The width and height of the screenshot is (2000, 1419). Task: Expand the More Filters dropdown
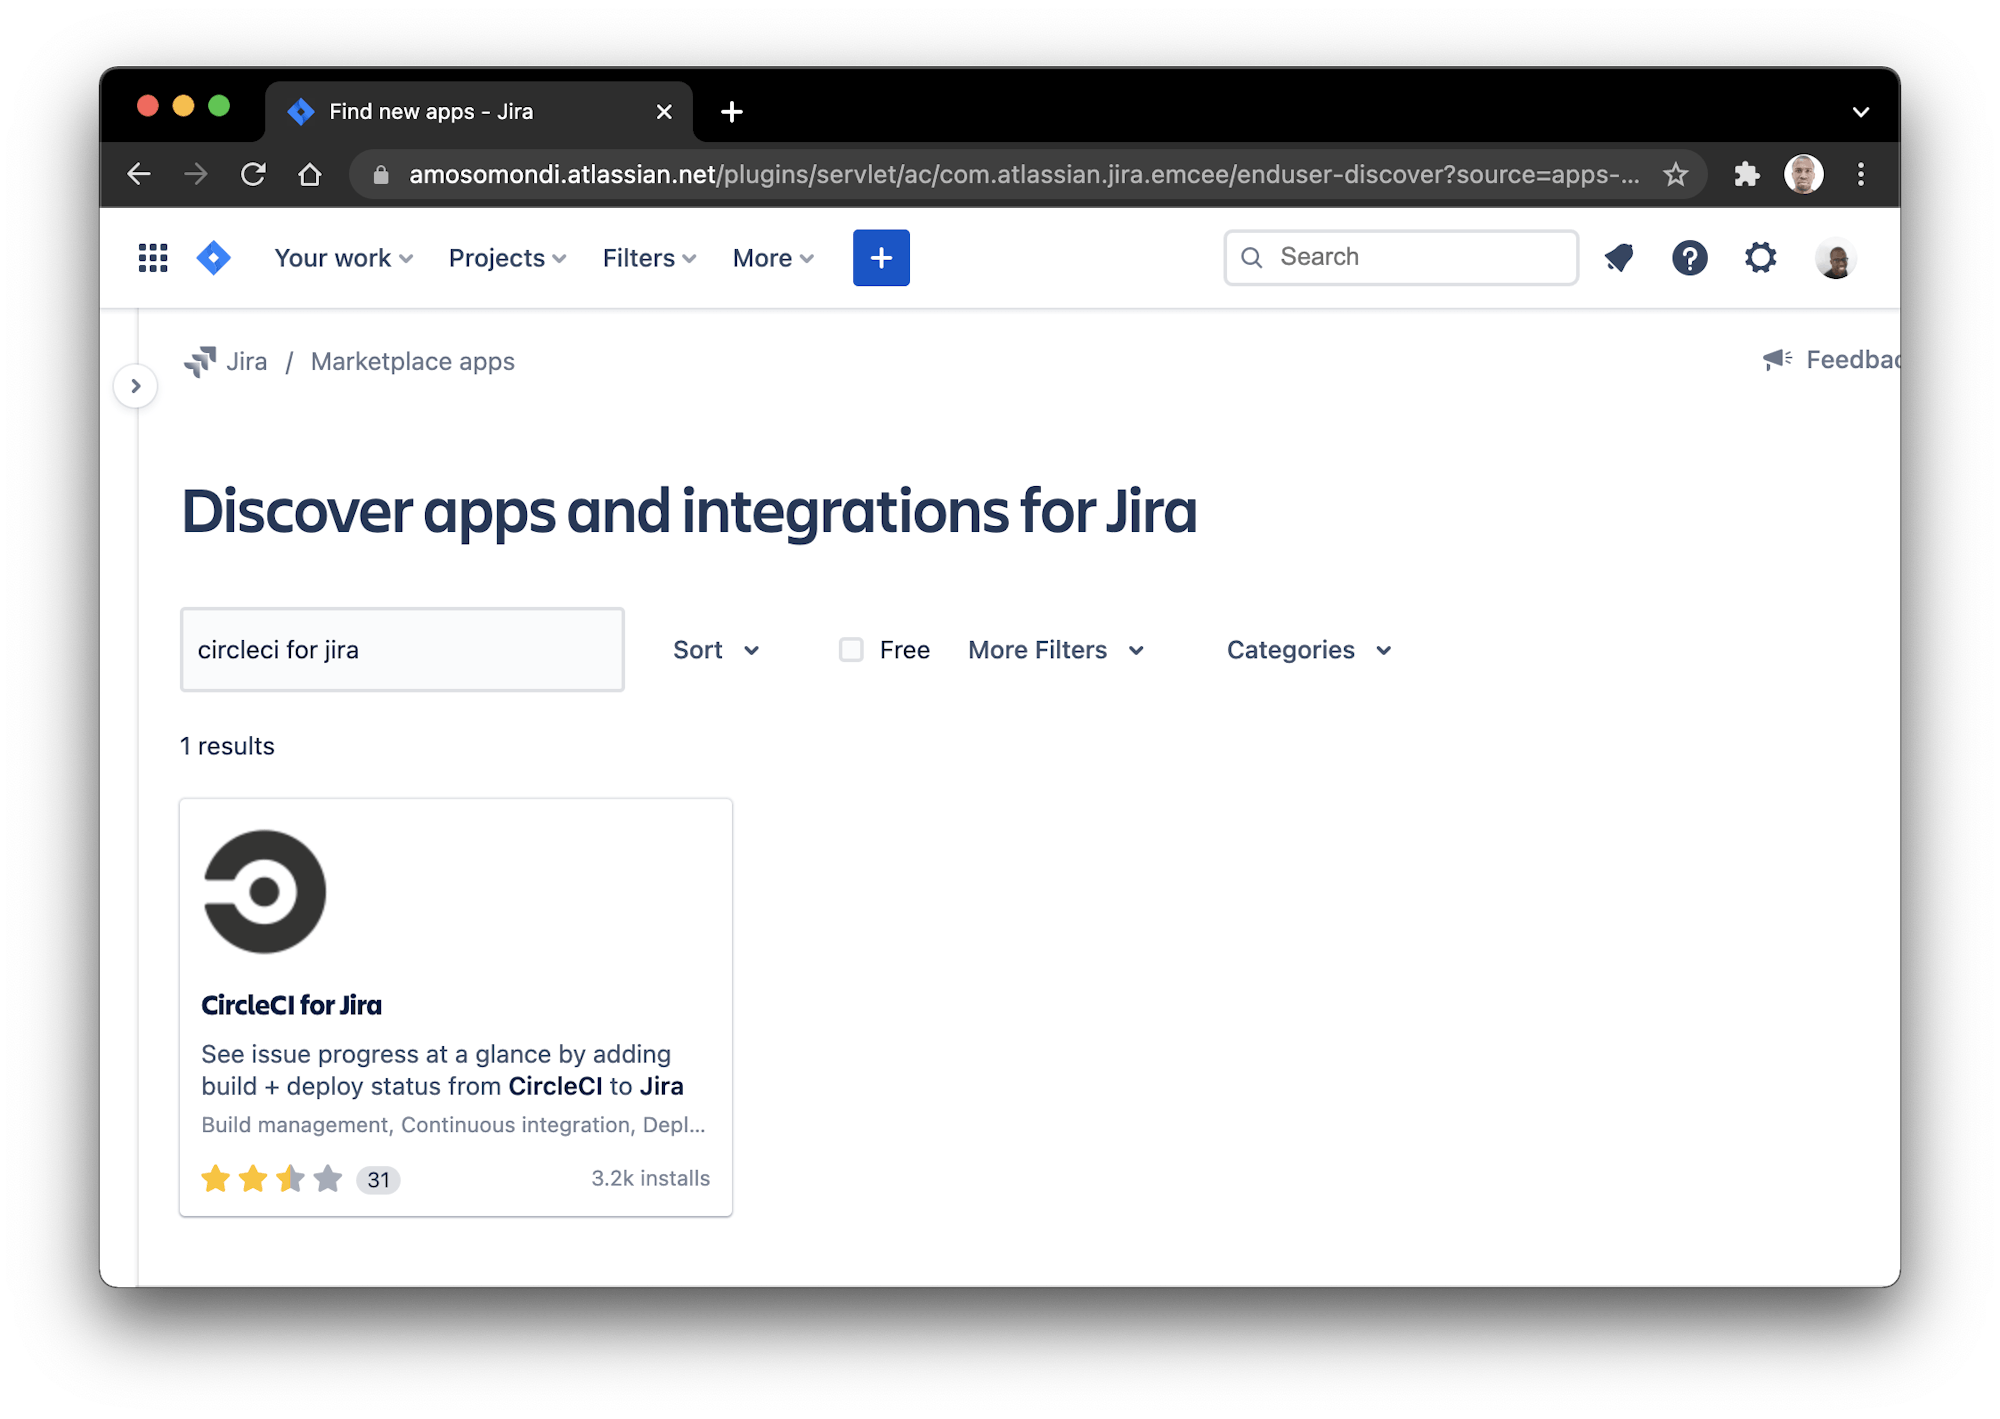[x=1055, y=649]
